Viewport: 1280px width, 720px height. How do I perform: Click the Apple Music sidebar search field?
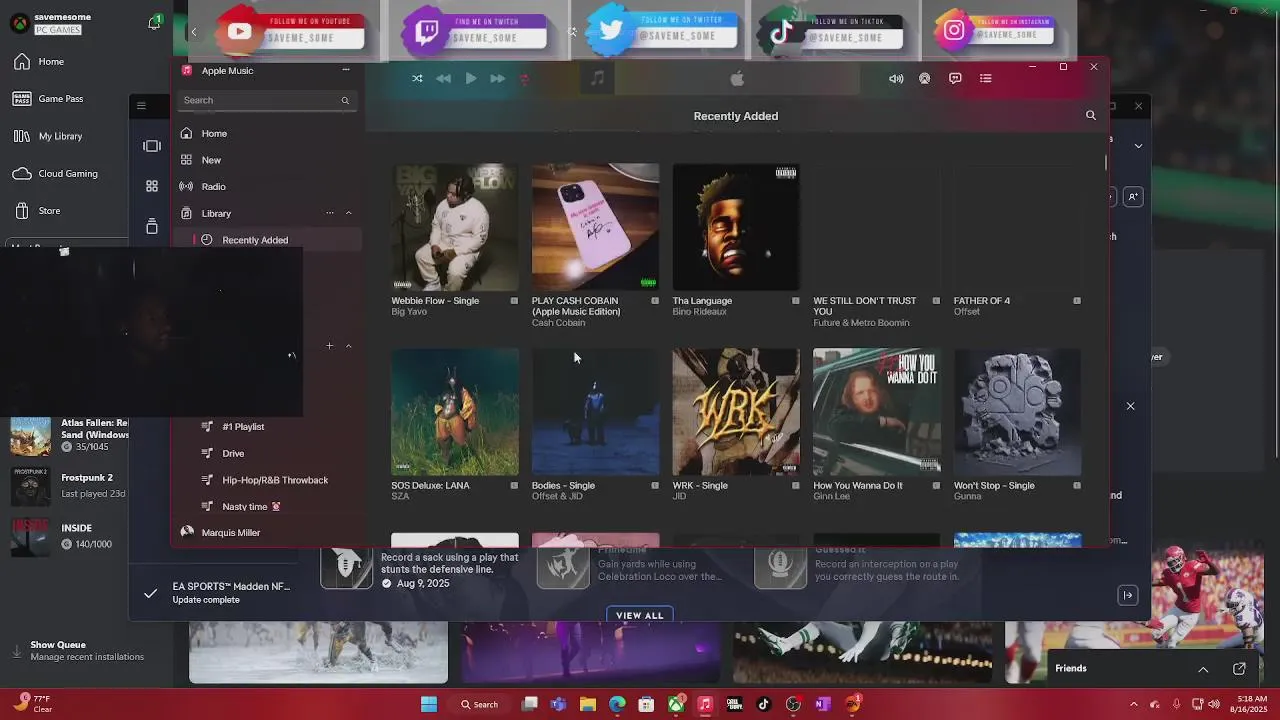[x=265, y=100]
